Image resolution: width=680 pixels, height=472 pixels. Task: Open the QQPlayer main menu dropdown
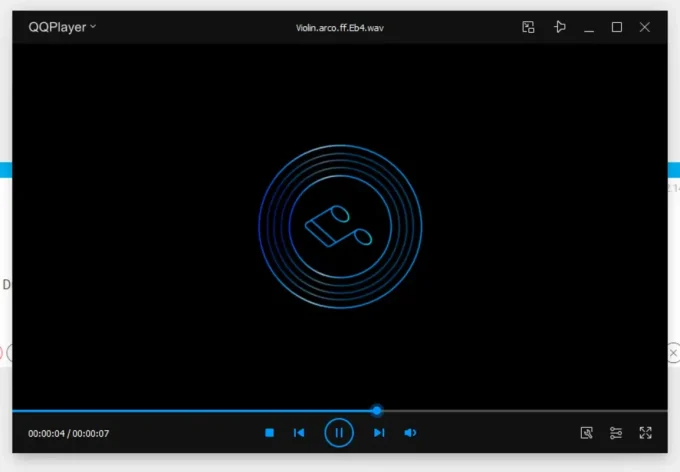point(61,27)
